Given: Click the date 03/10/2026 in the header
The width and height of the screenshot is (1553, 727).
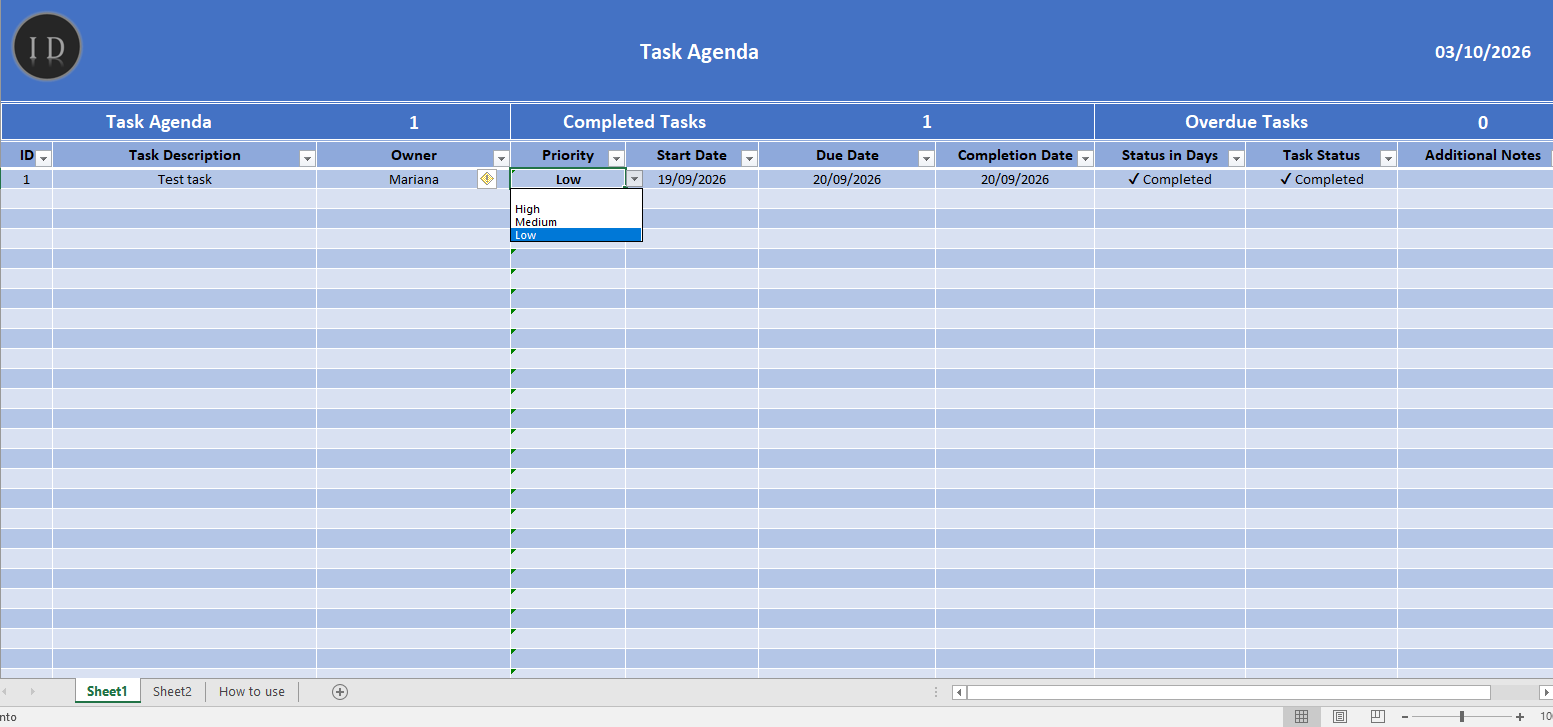Looking at the screenshot, I should pyautogui.click(x=1483, y=52).
